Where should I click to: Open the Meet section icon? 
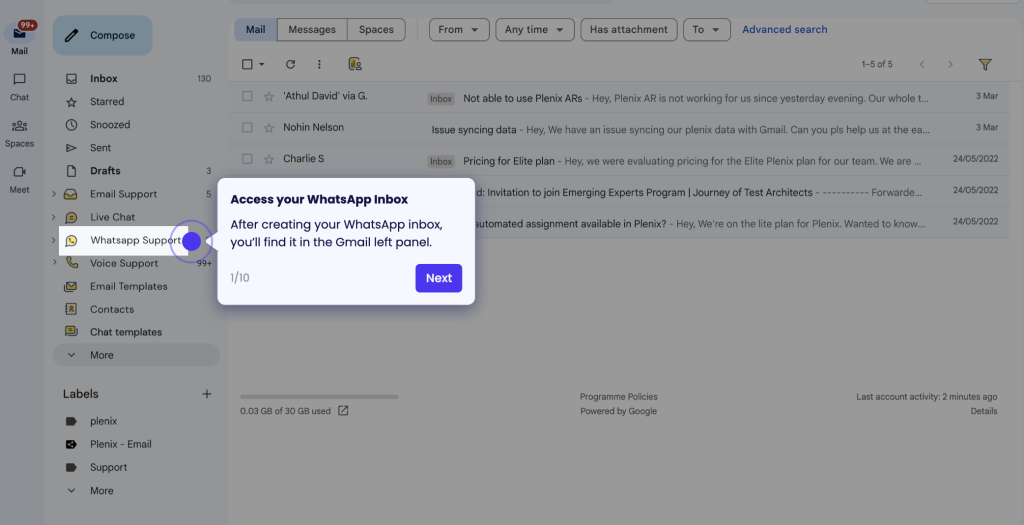[19, 172]
